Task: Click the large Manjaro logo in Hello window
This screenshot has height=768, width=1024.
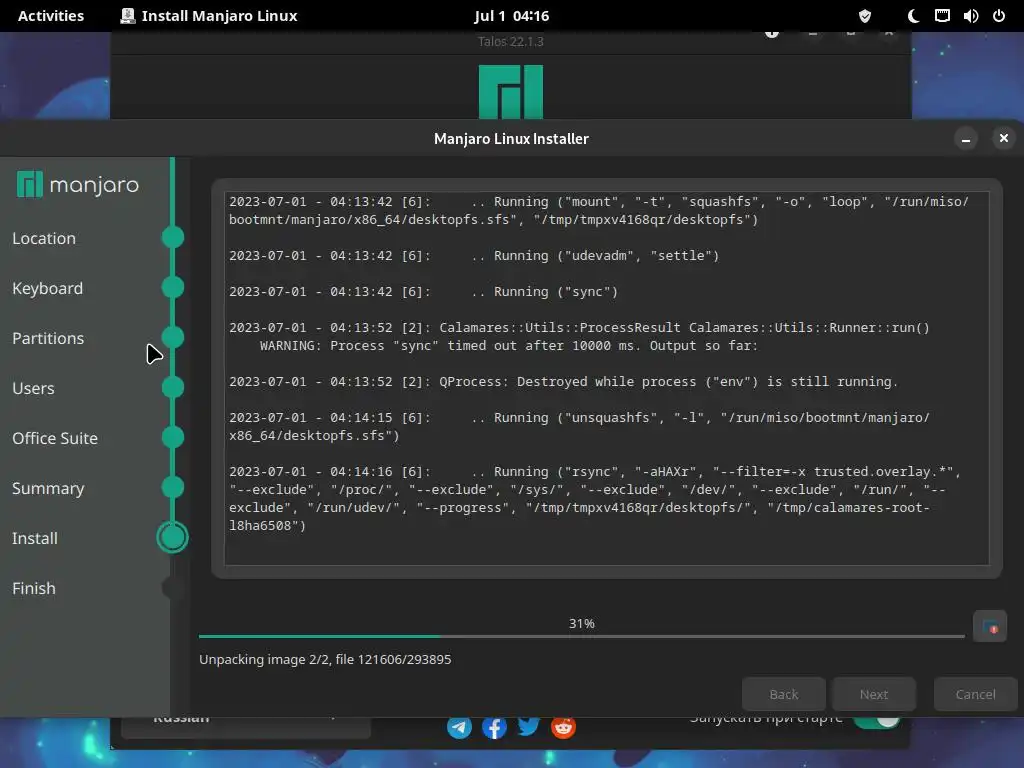Action: (x=511, y=91)
